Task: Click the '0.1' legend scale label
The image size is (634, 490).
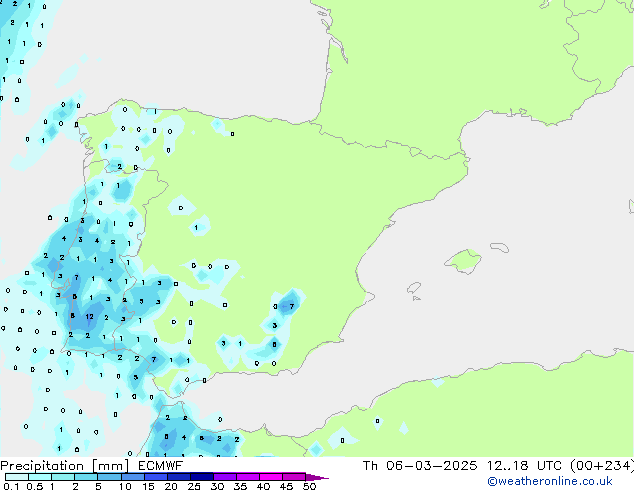Action: pyautogui.click(x=11, y=486)
